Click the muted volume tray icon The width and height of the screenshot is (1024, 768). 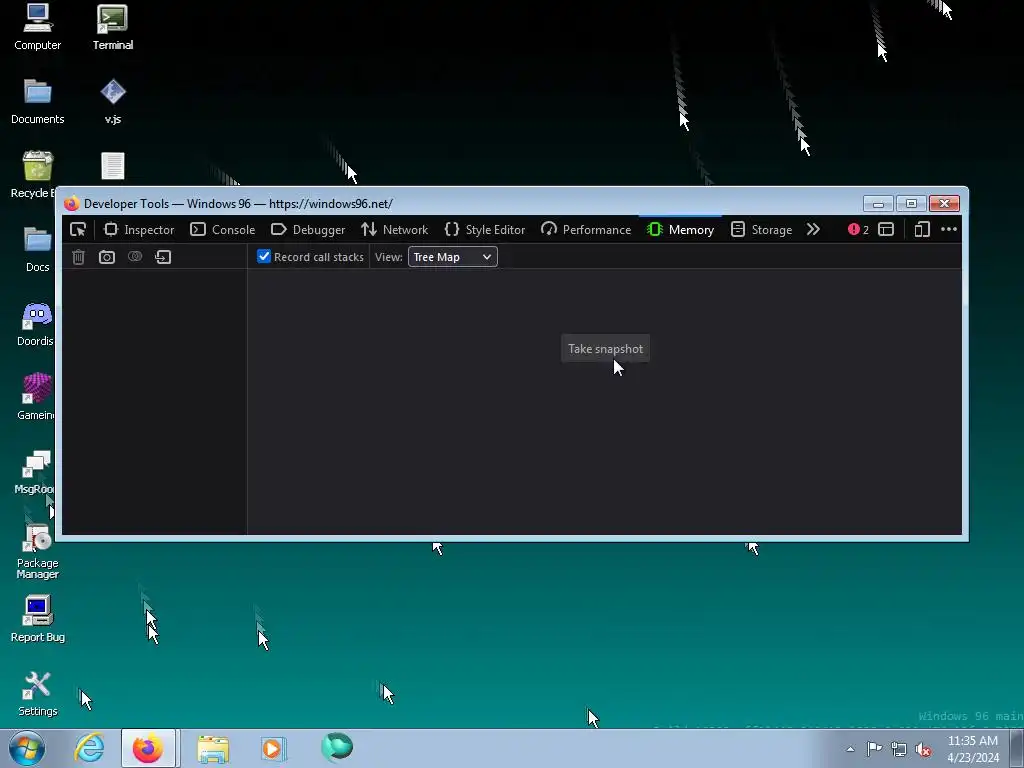pos(923,749)
